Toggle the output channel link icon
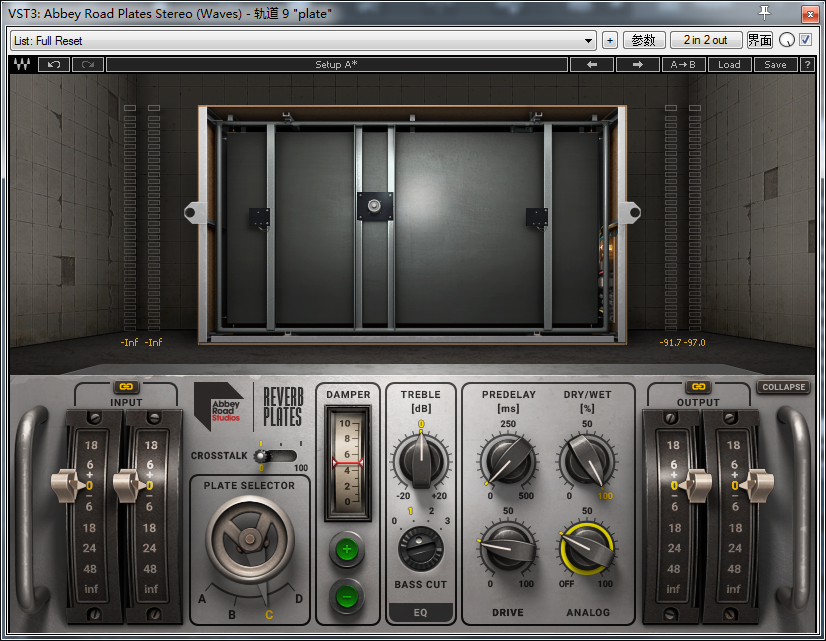 tap(699, 387)
